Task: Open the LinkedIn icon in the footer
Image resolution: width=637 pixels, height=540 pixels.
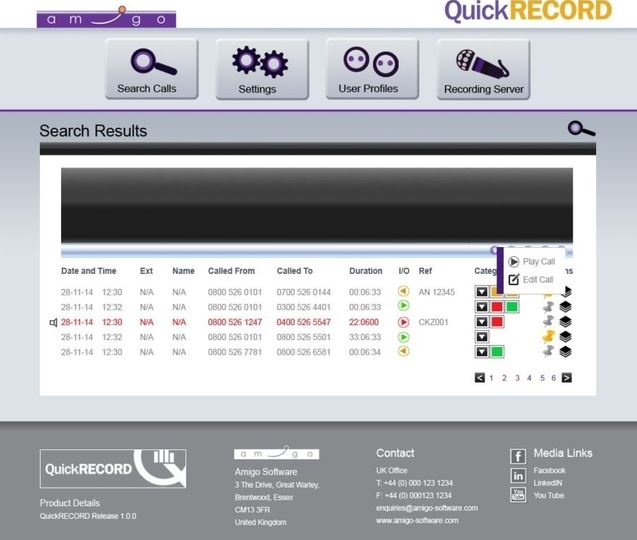Action: pyautogui.click(x=518, y=475)
